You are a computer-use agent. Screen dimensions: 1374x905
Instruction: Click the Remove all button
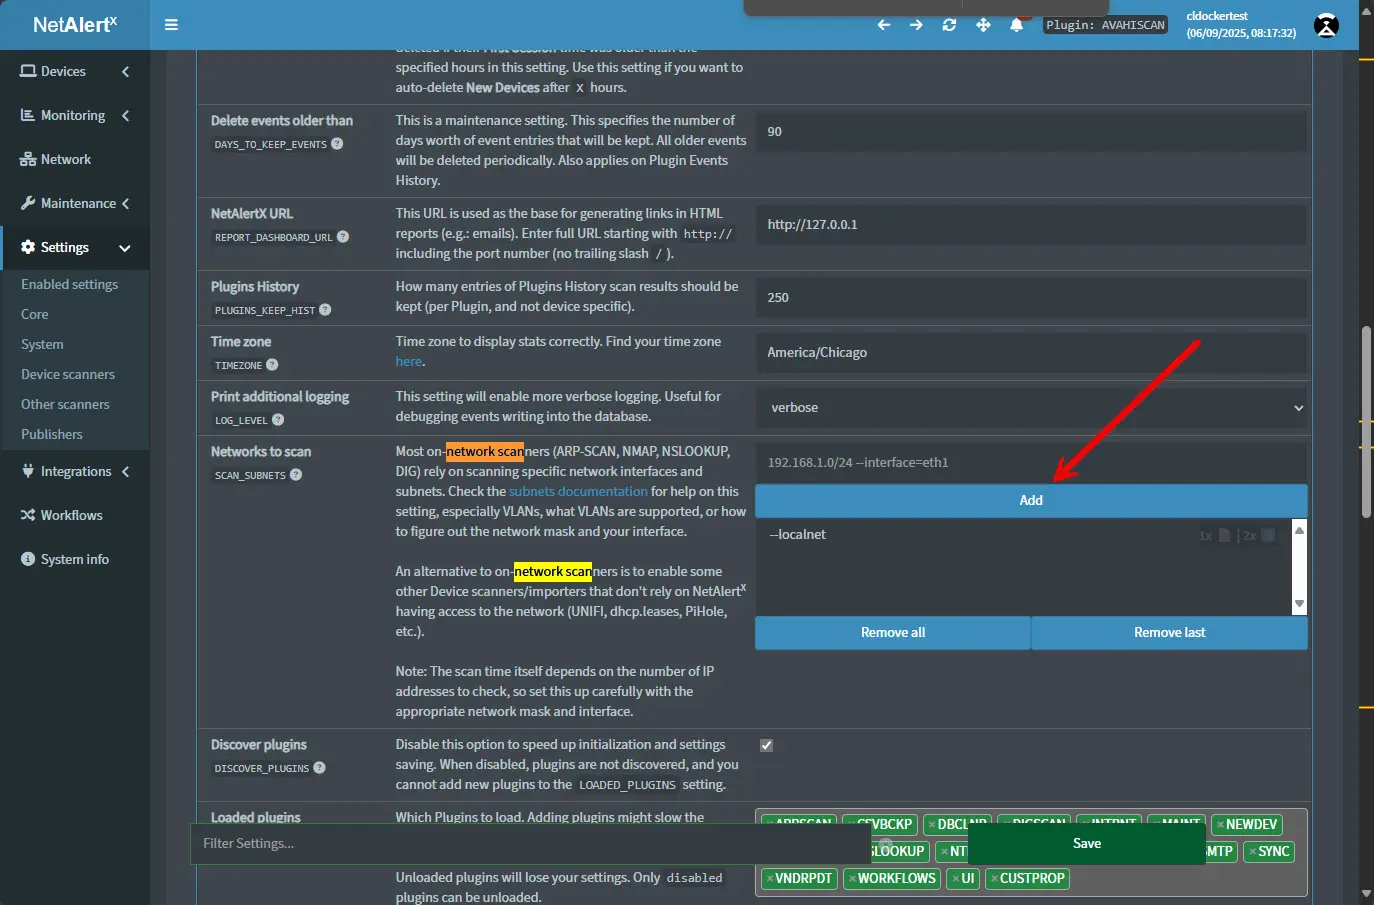click(893, 633)
